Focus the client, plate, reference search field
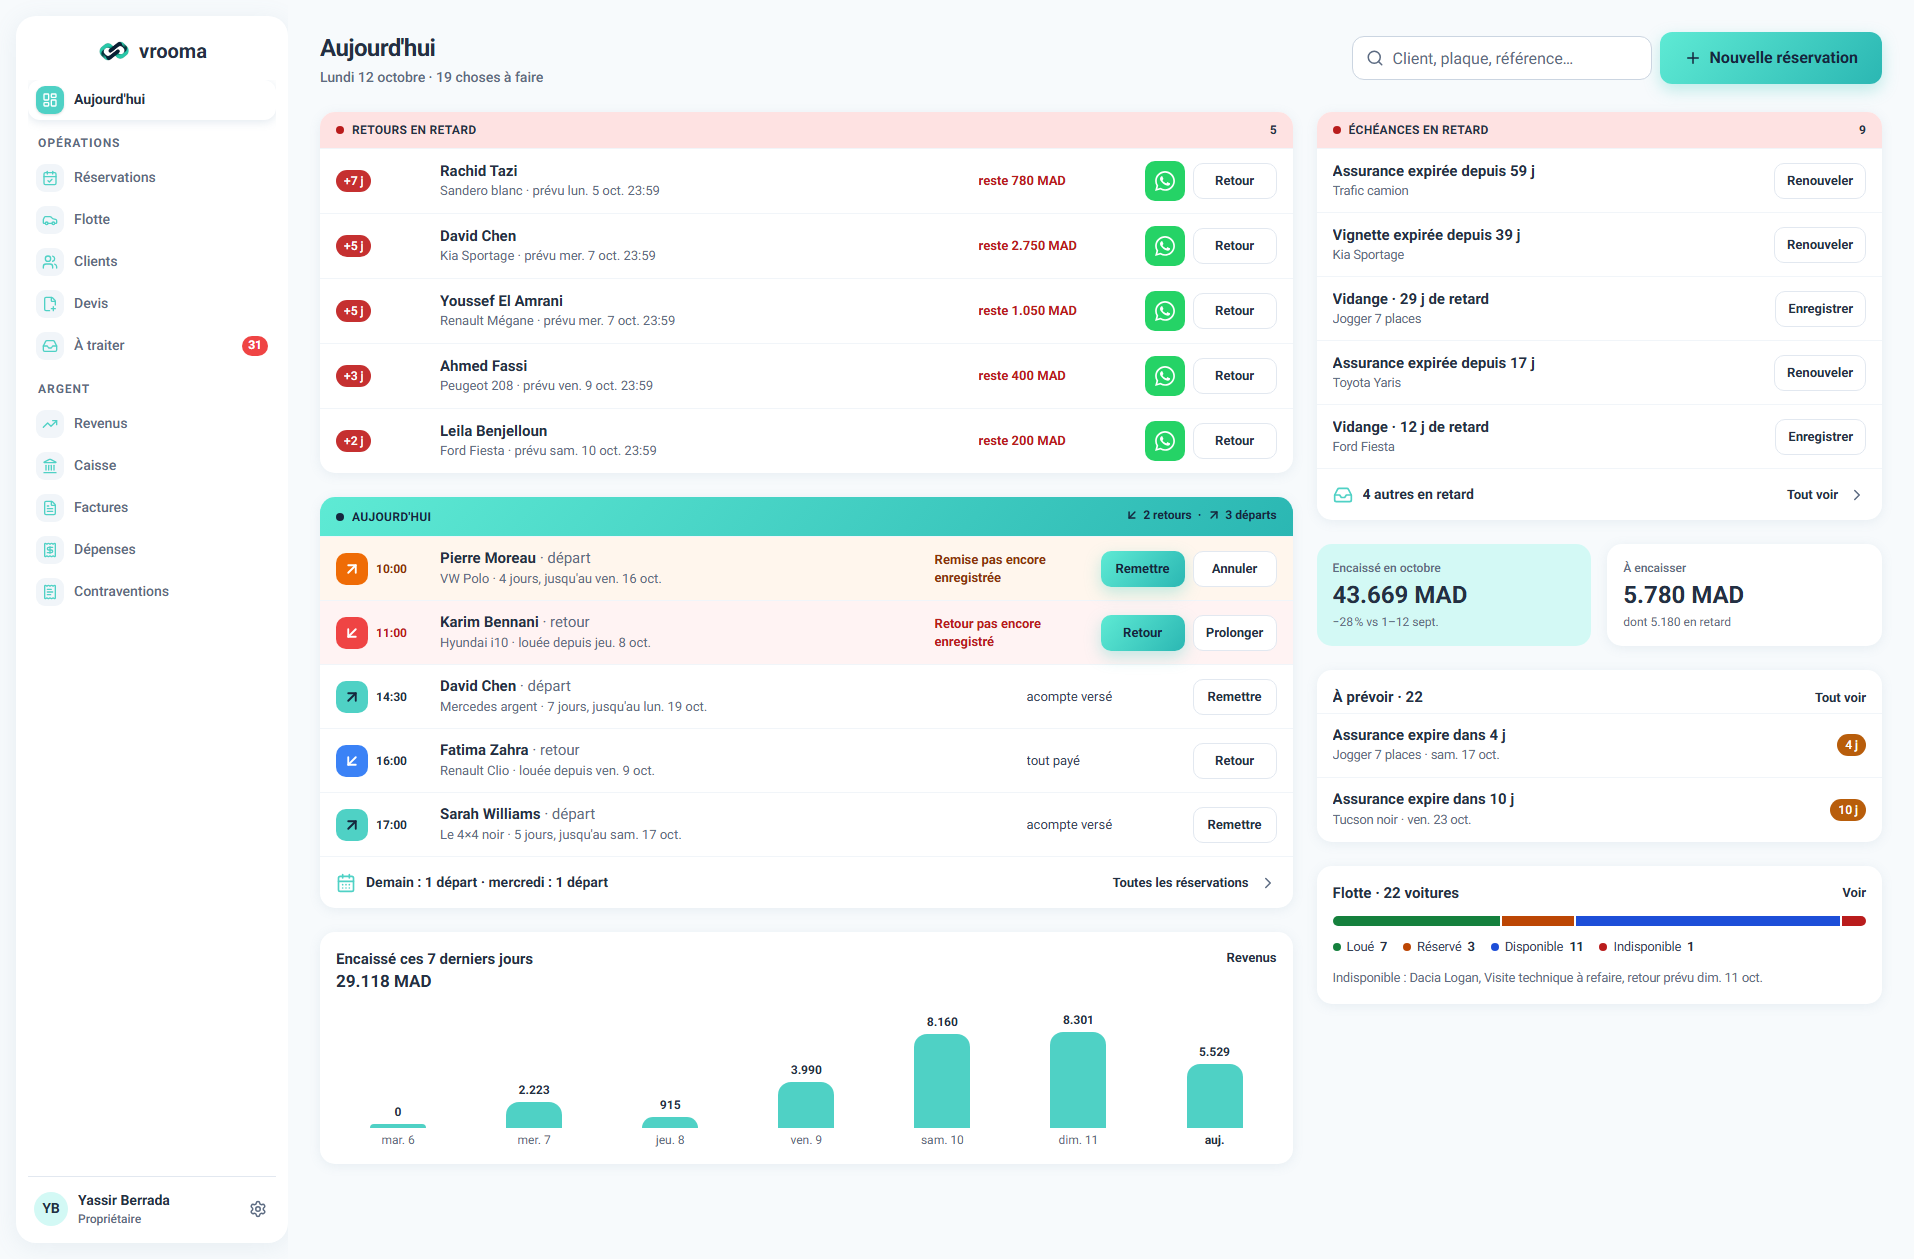1914x1259 pixels. tap(1502, 58)
